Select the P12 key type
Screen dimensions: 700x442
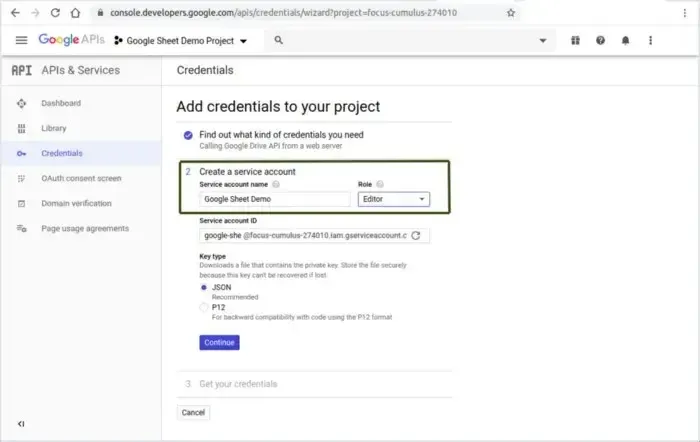click(x=204, y=307)
